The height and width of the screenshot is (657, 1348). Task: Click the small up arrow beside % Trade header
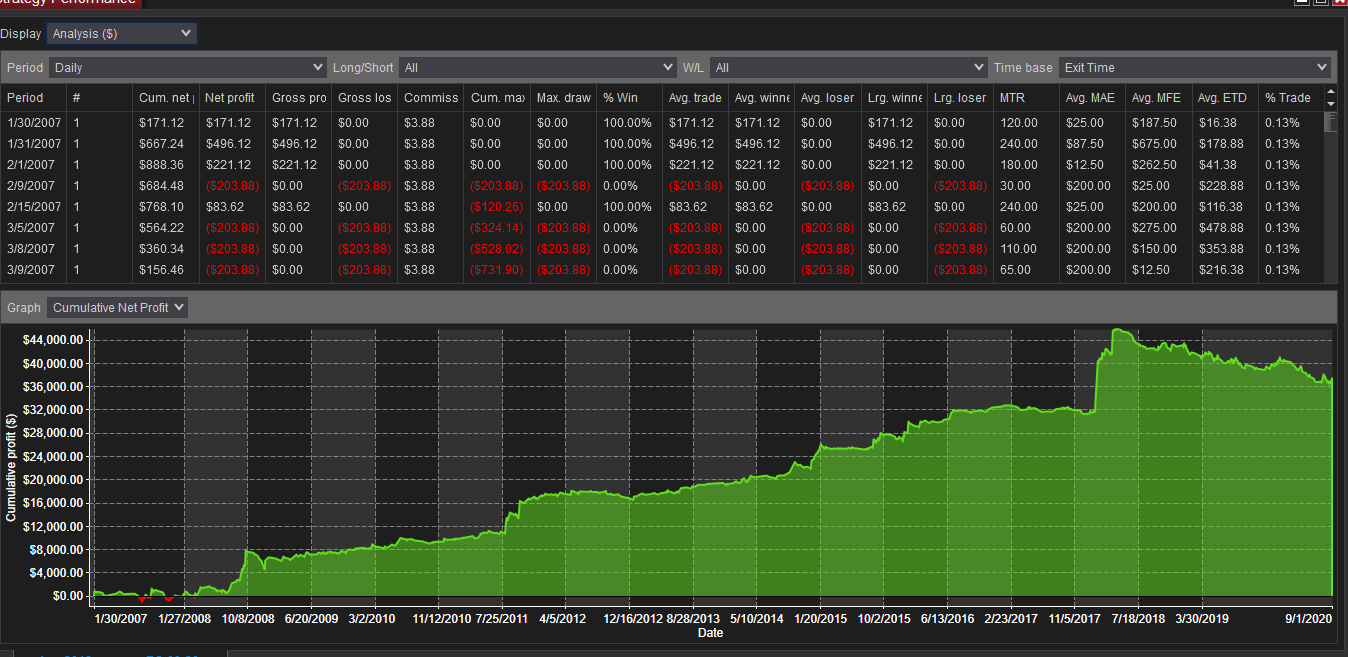pyautogui.click(x=1330, y=92)
